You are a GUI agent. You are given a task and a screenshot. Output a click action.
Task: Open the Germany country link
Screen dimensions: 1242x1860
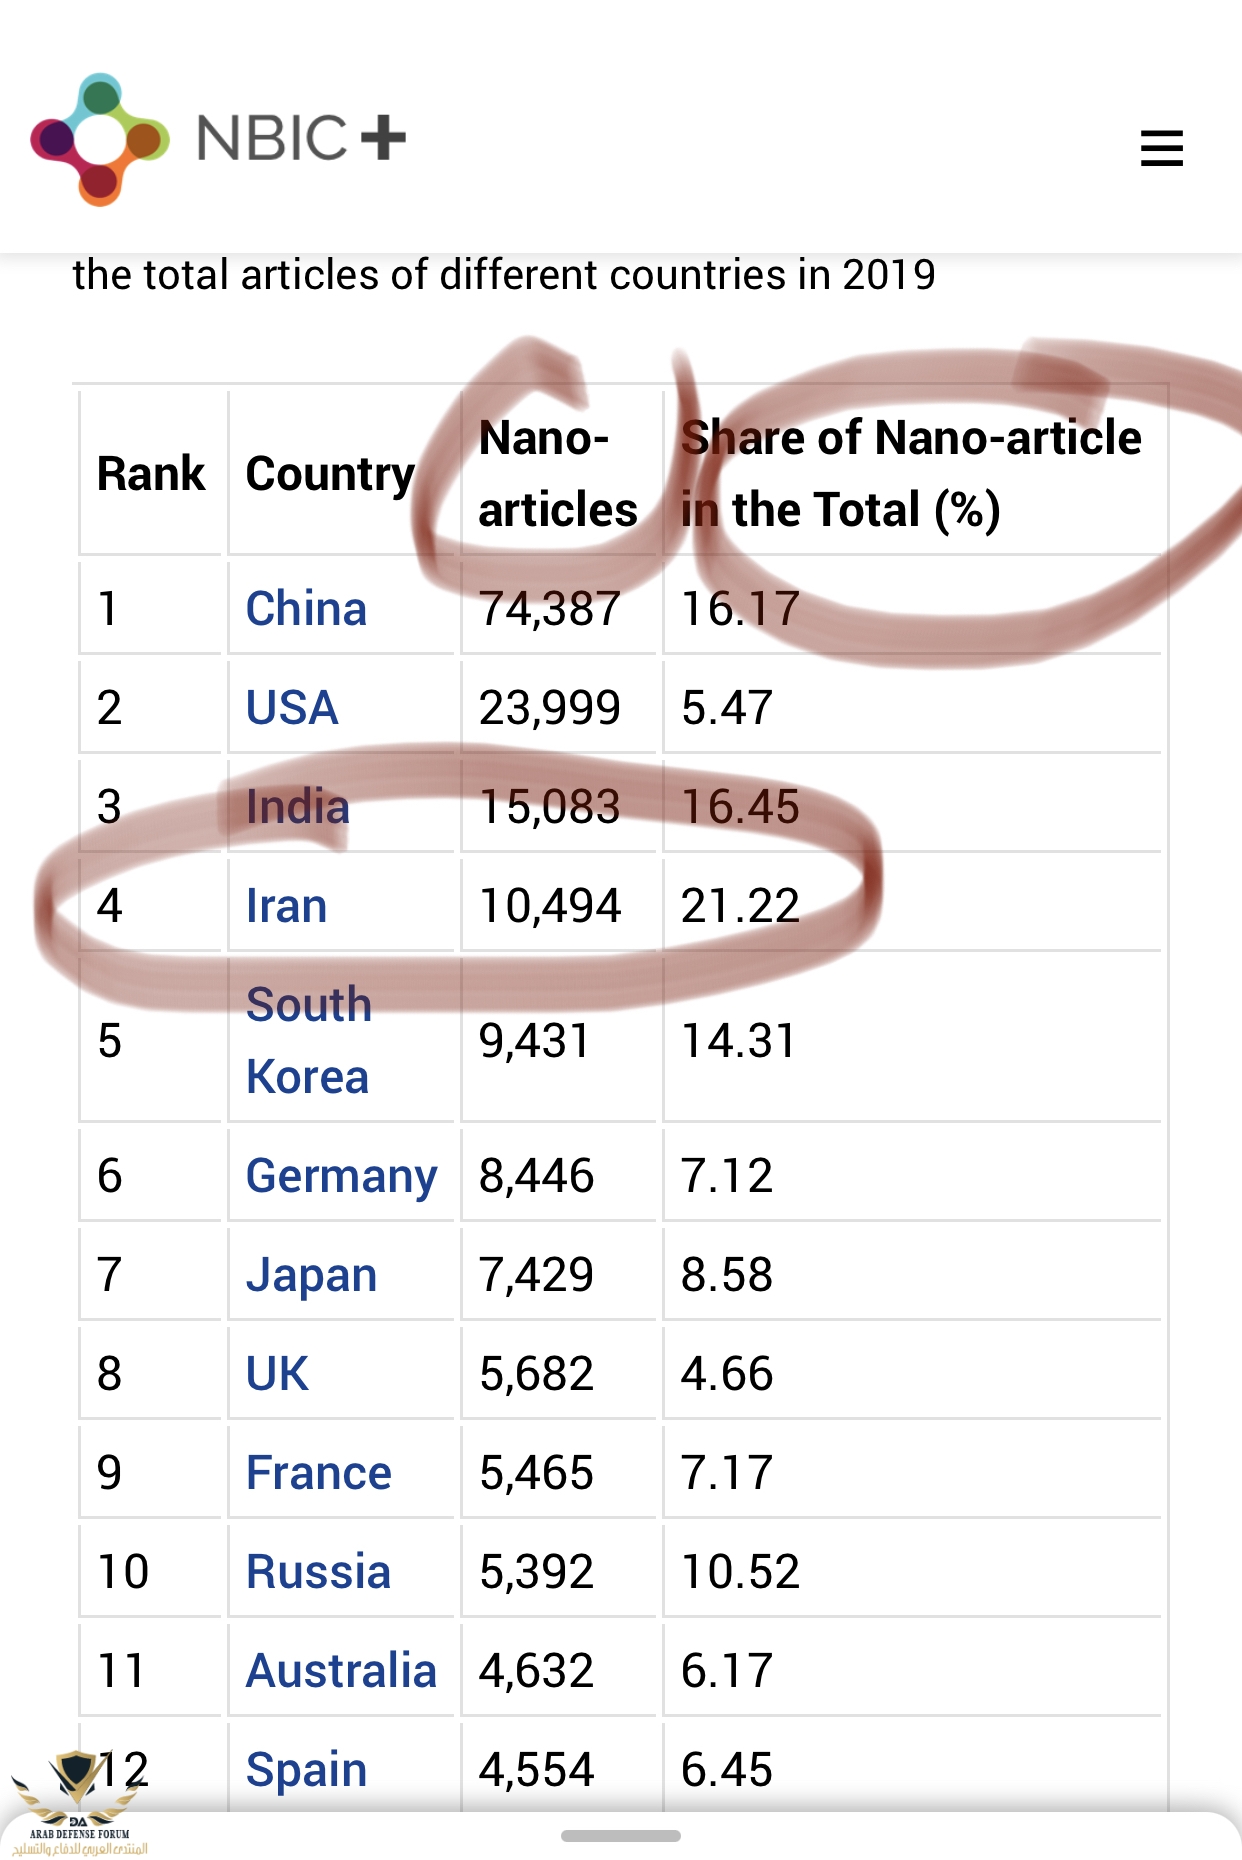click(341, 1175)
